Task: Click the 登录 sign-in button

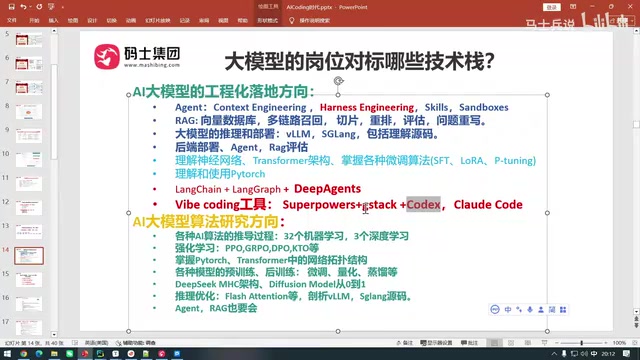Action: [x=551, y=7]
